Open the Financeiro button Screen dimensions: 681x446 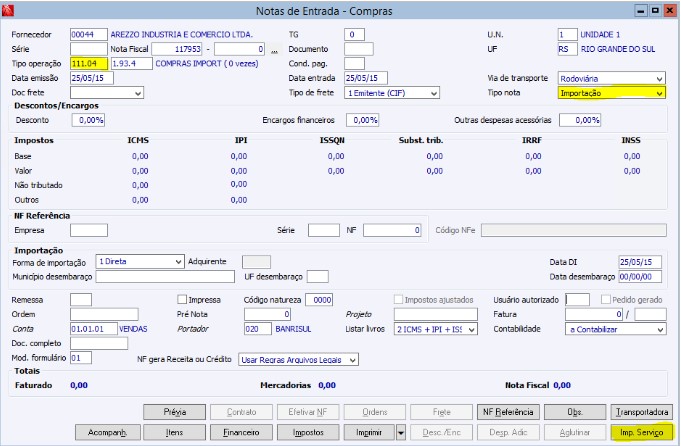pos(241,433)
